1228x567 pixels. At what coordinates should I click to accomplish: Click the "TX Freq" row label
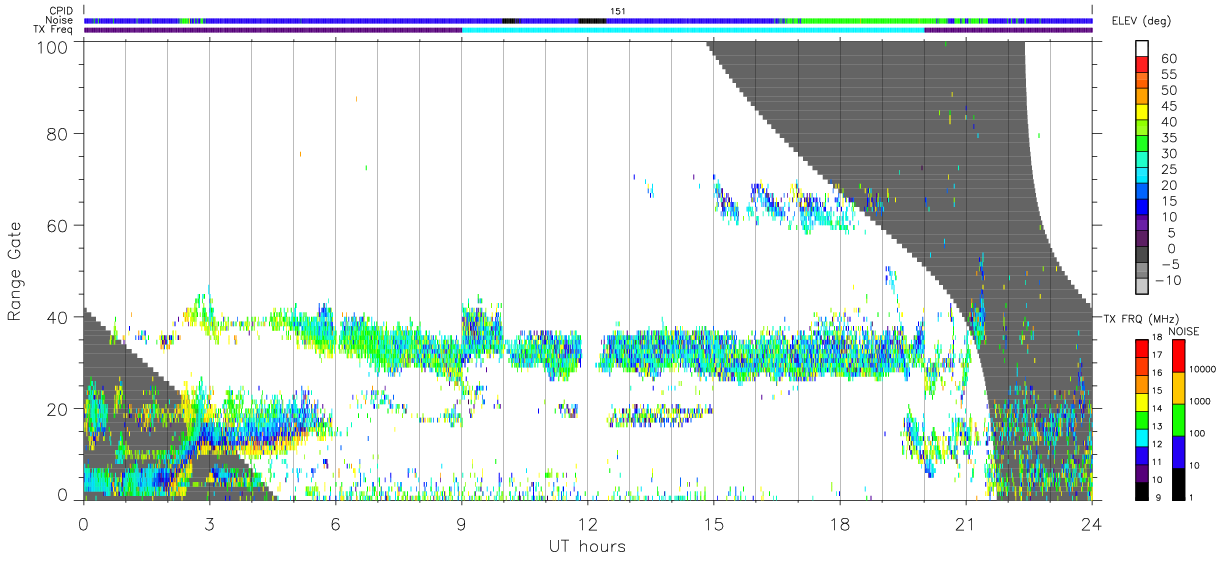click(54, 29)
